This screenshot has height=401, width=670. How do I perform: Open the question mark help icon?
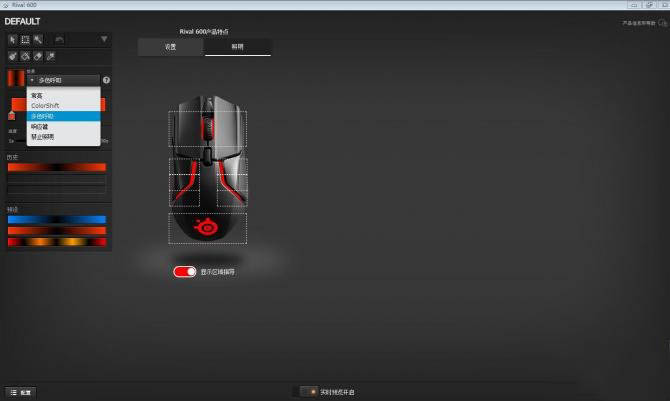[x=106, y=80]
